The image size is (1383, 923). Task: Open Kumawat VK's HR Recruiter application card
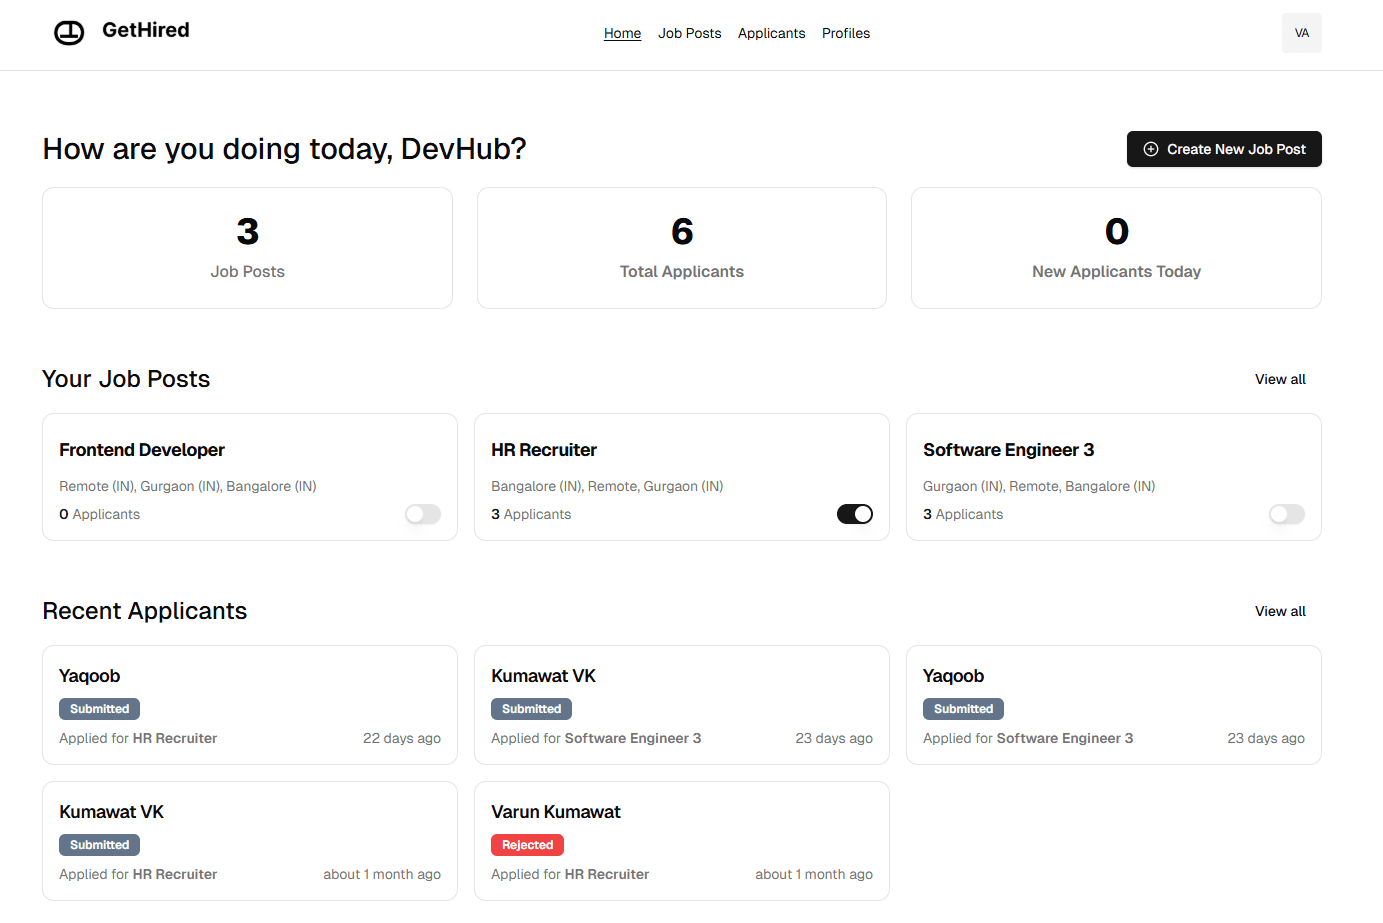point(250,841)
